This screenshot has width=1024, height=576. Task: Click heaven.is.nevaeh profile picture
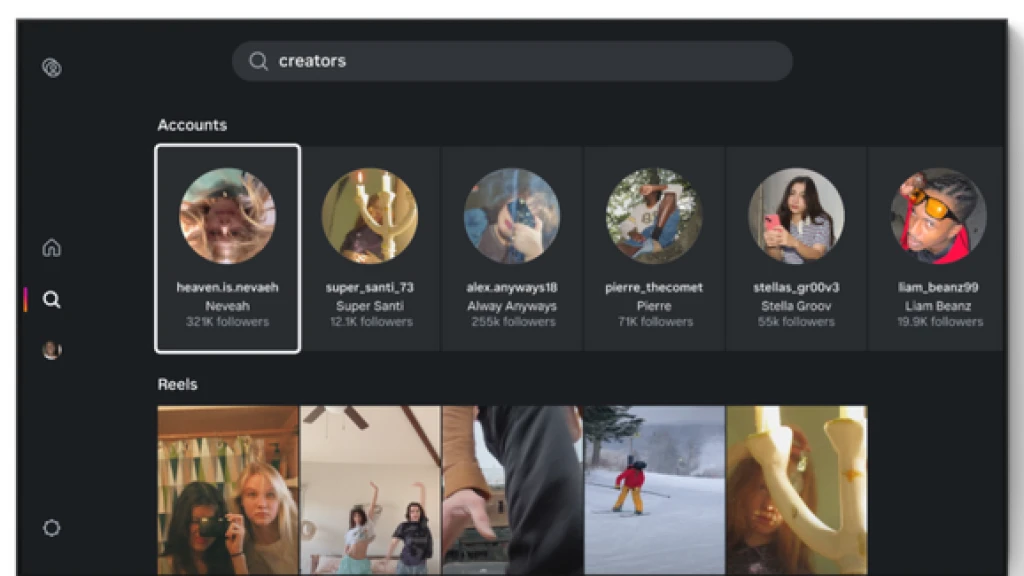(x=227, y=216)
